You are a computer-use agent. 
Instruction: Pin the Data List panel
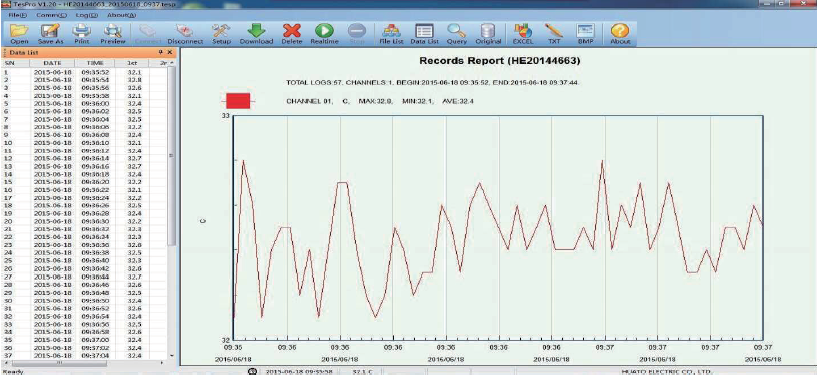click(x=161, y=52)
